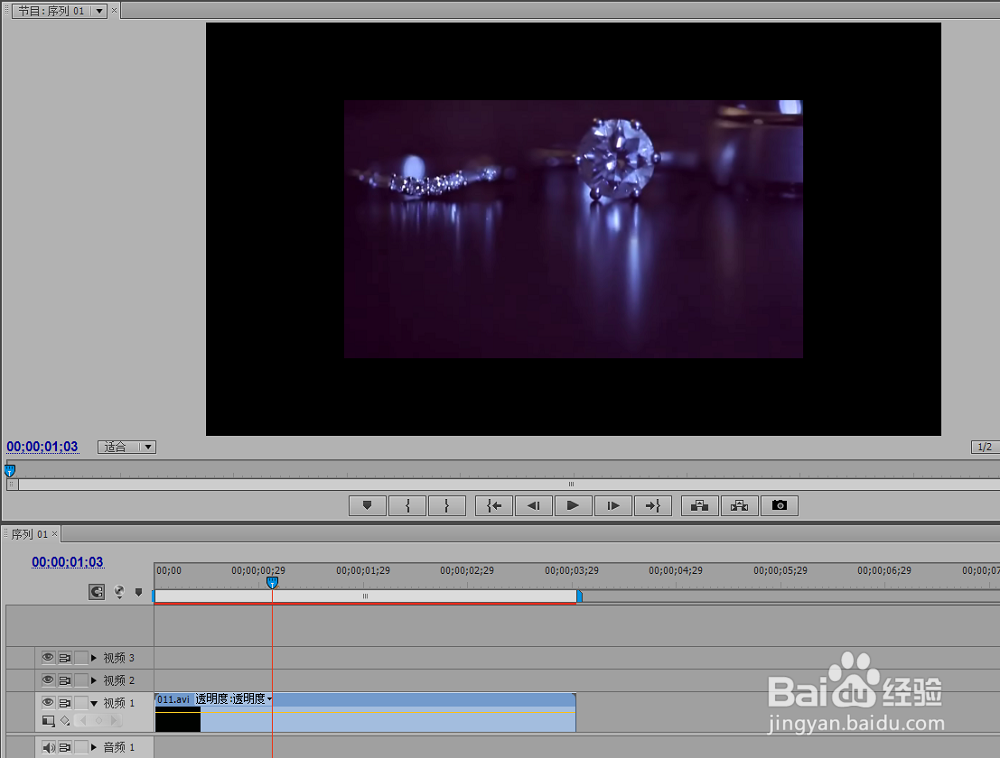Add marker in Program monitor transport bar
1000x758 pixels.
[367, 506]
